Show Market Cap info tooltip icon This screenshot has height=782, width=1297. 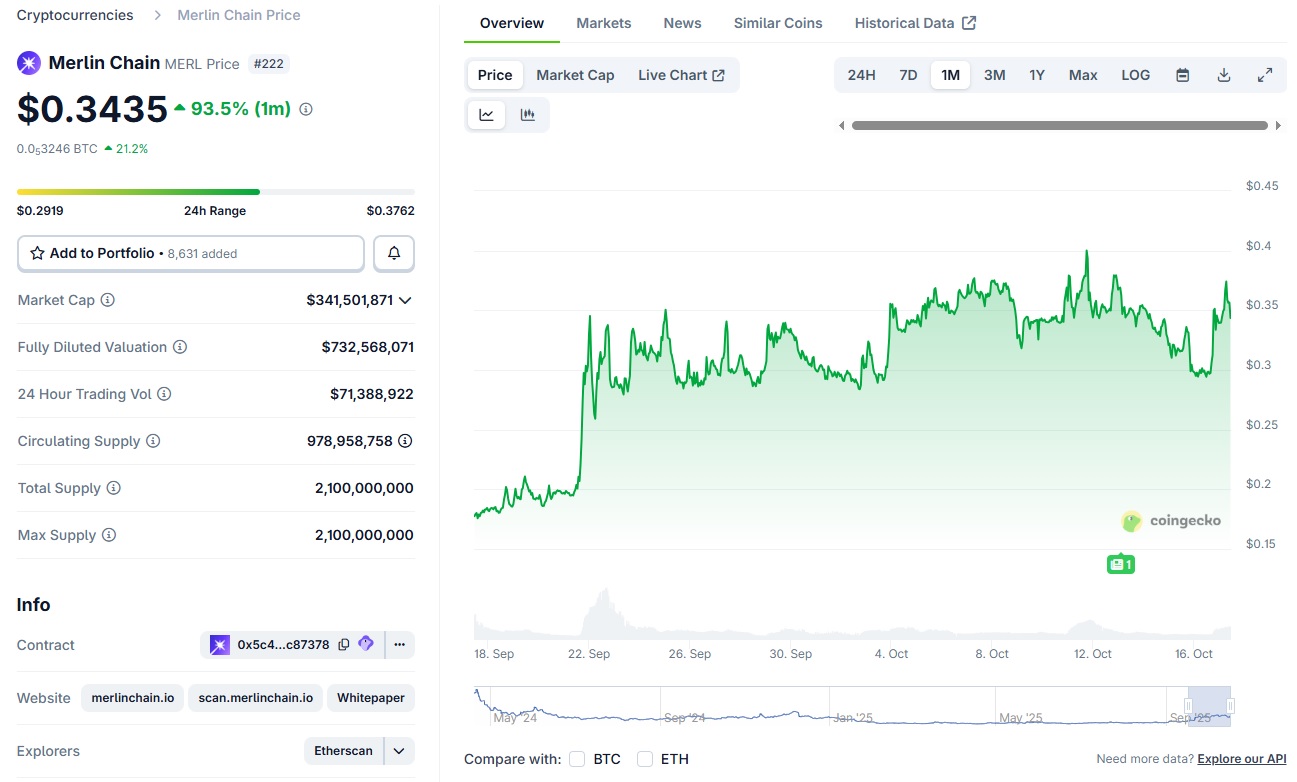click(108, 300)
